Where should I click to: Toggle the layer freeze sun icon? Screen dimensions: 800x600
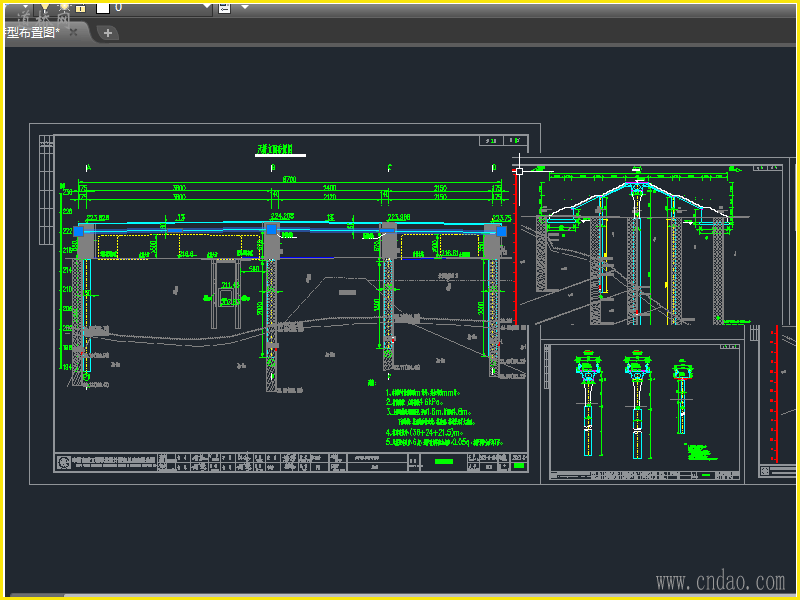tap(63, 7)
